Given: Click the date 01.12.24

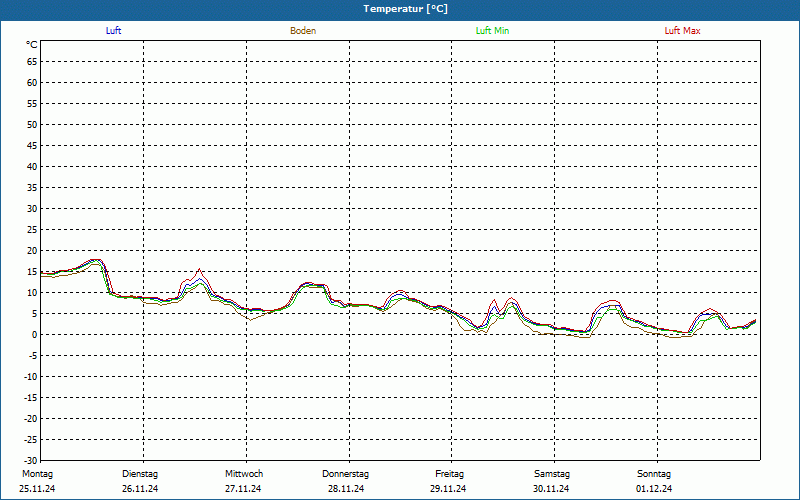Looking at the screenshot, I should [654, 489].
